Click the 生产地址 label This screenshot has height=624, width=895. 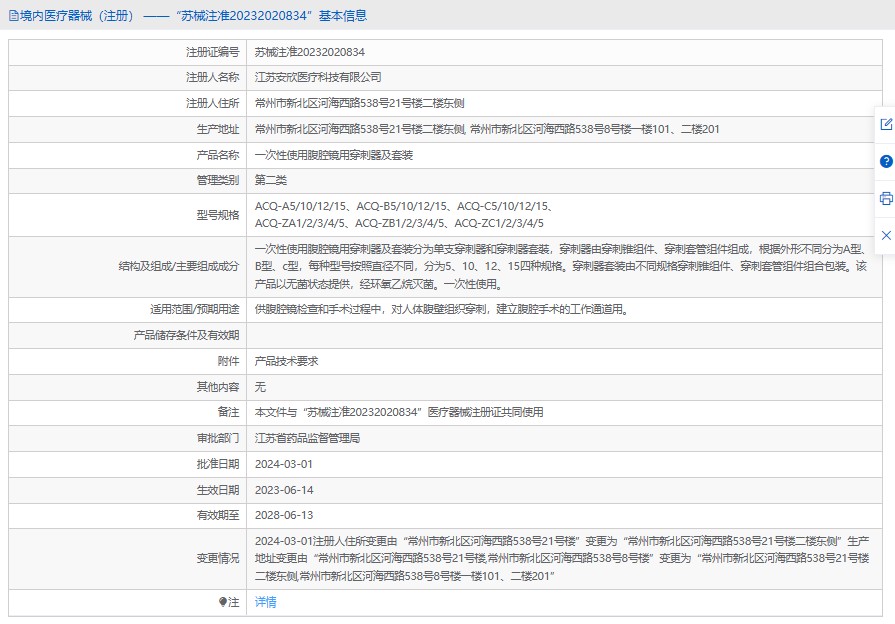pyautogui.click(x=218, y=129)
